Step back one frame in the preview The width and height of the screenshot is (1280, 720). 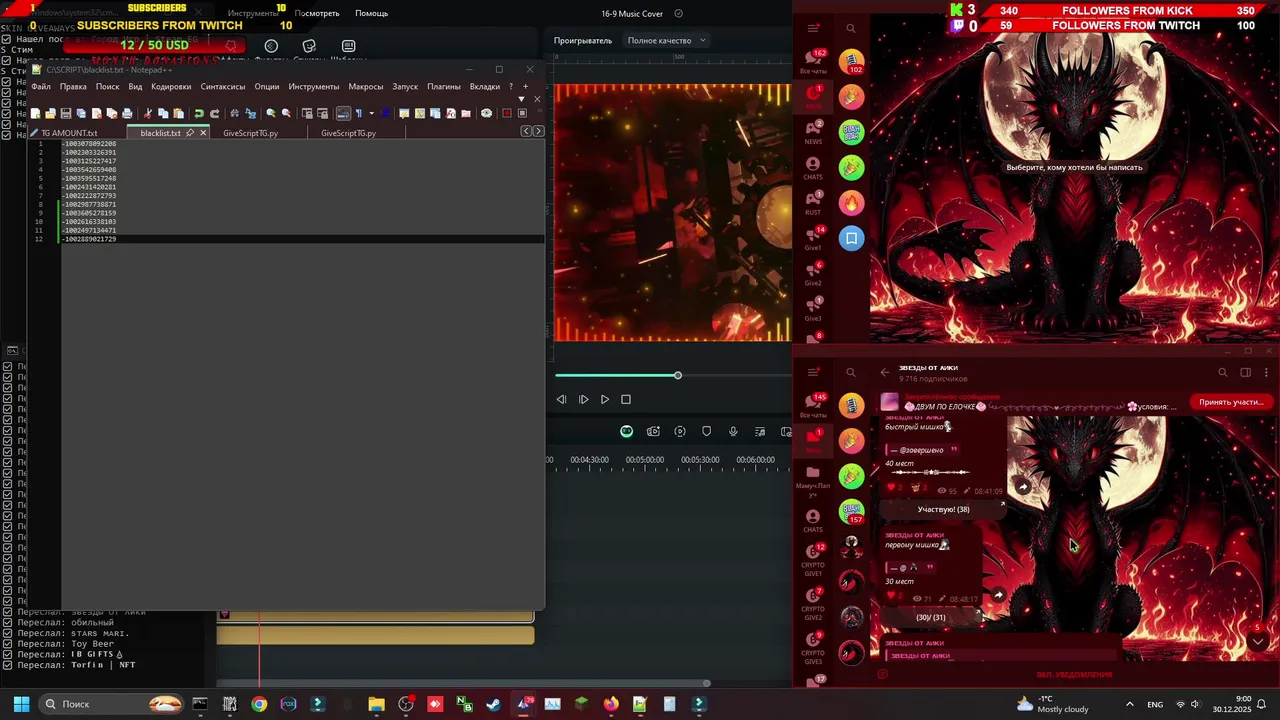click(x=561, y=399)
